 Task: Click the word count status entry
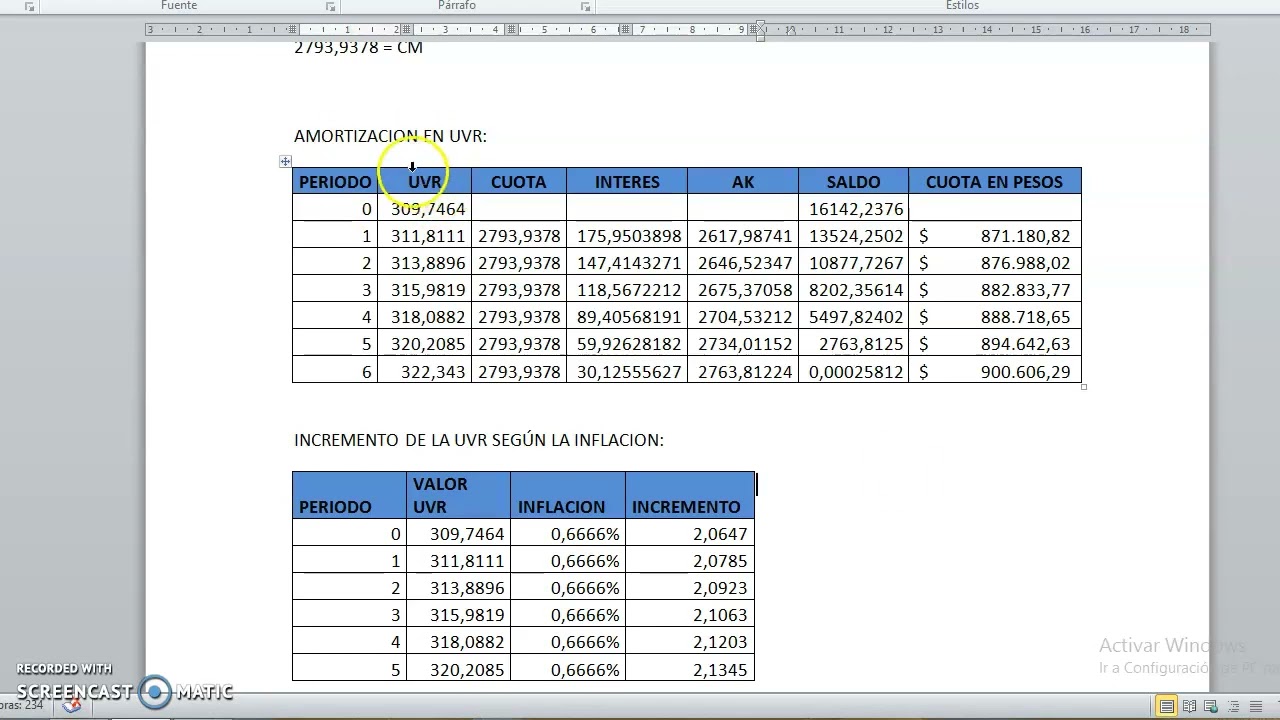coord(22,706)
